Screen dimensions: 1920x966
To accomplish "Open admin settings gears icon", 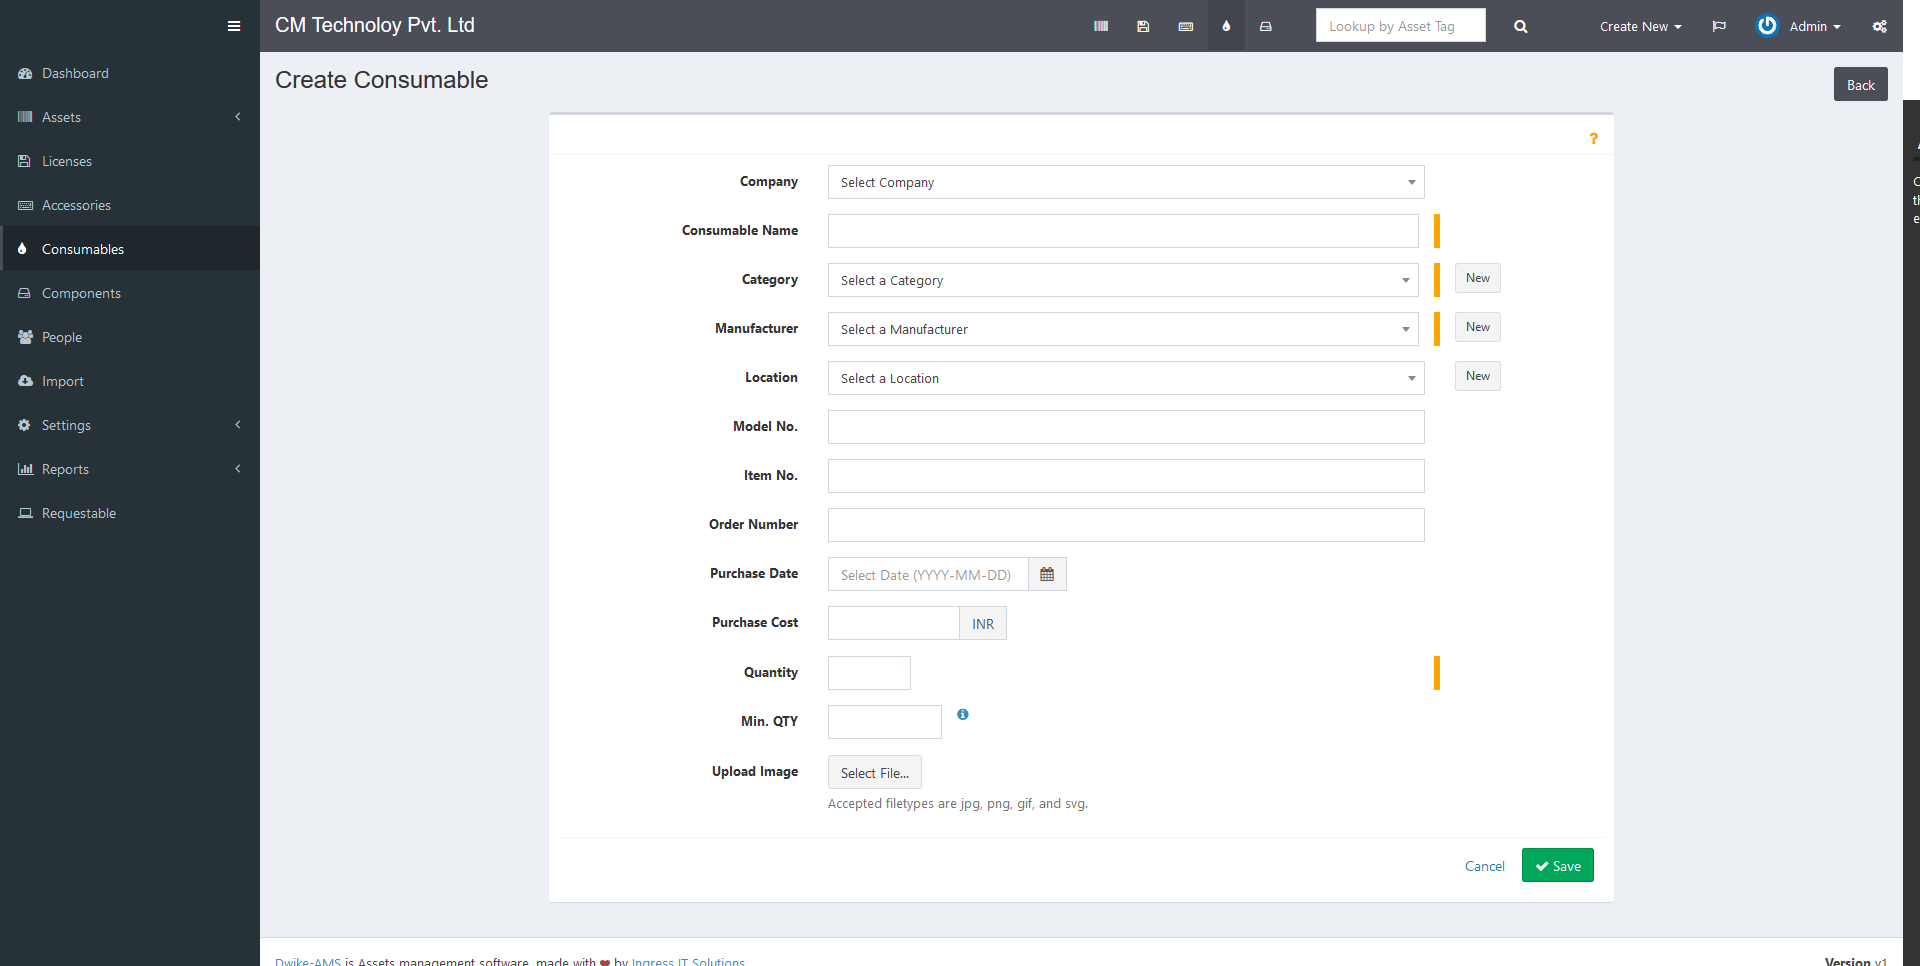I will (x=1879, y=26).
